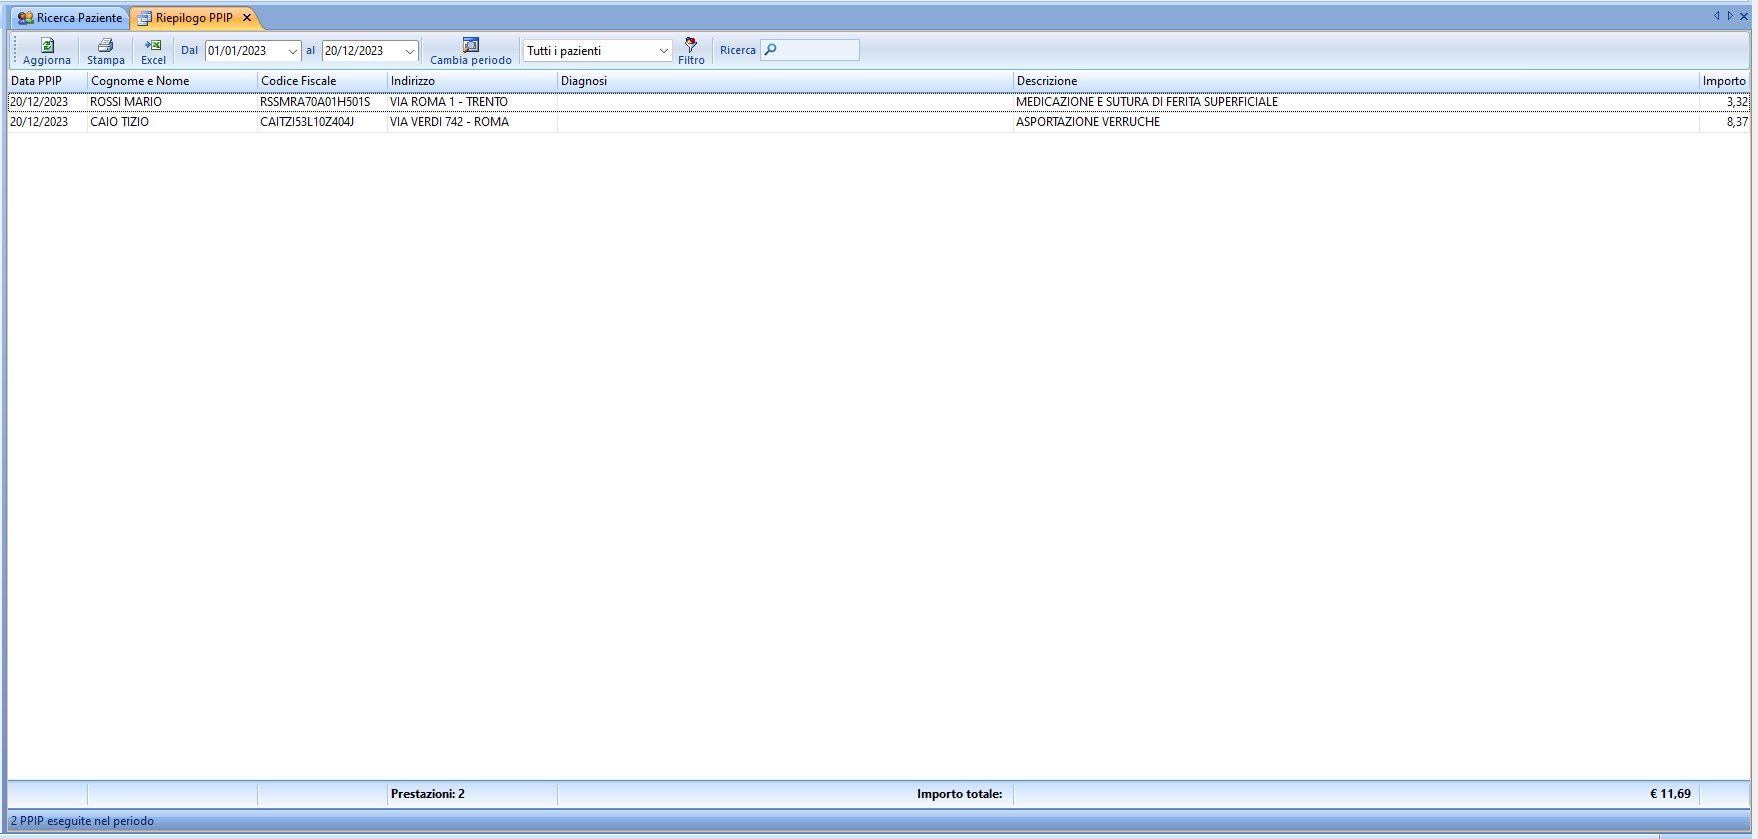Viewport: 1758px width, 839px height.
Task: Click the amount 8,37 cell
Action: pos(1724,122)
